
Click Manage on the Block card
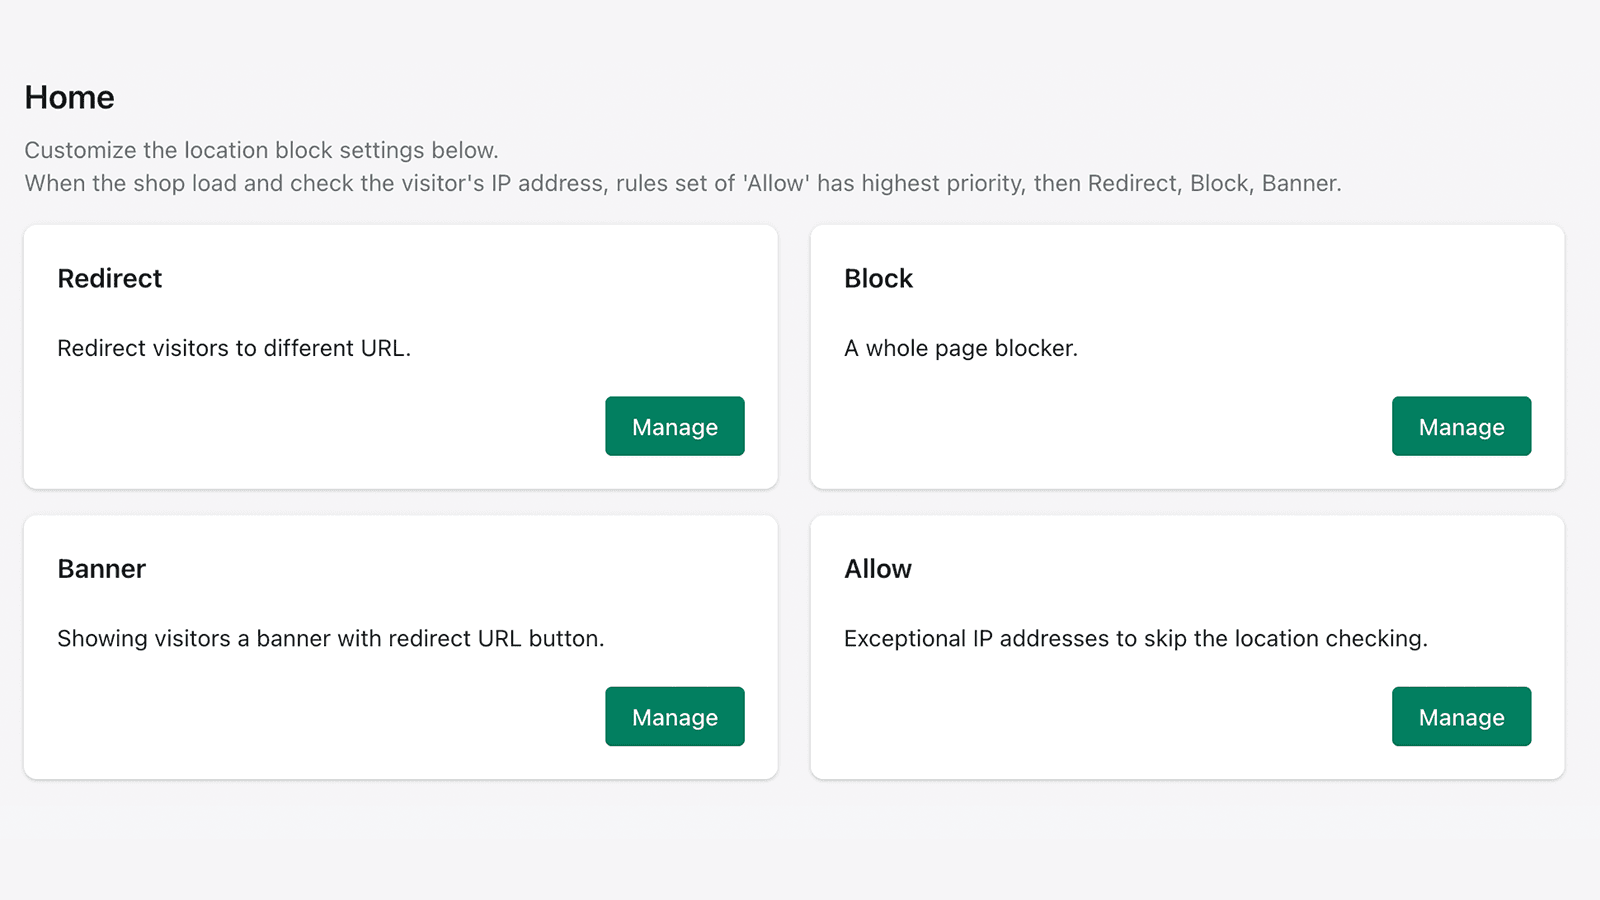pos(1461,426)
